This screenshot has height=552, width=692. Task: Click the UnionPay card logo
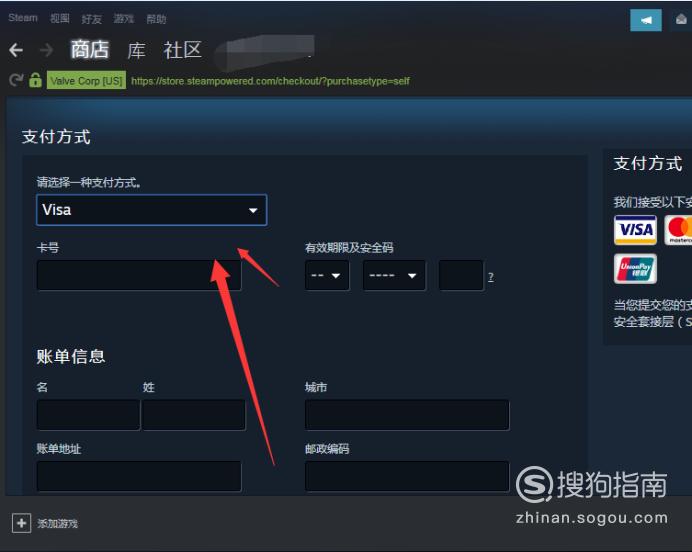click(x=635, y=269)
